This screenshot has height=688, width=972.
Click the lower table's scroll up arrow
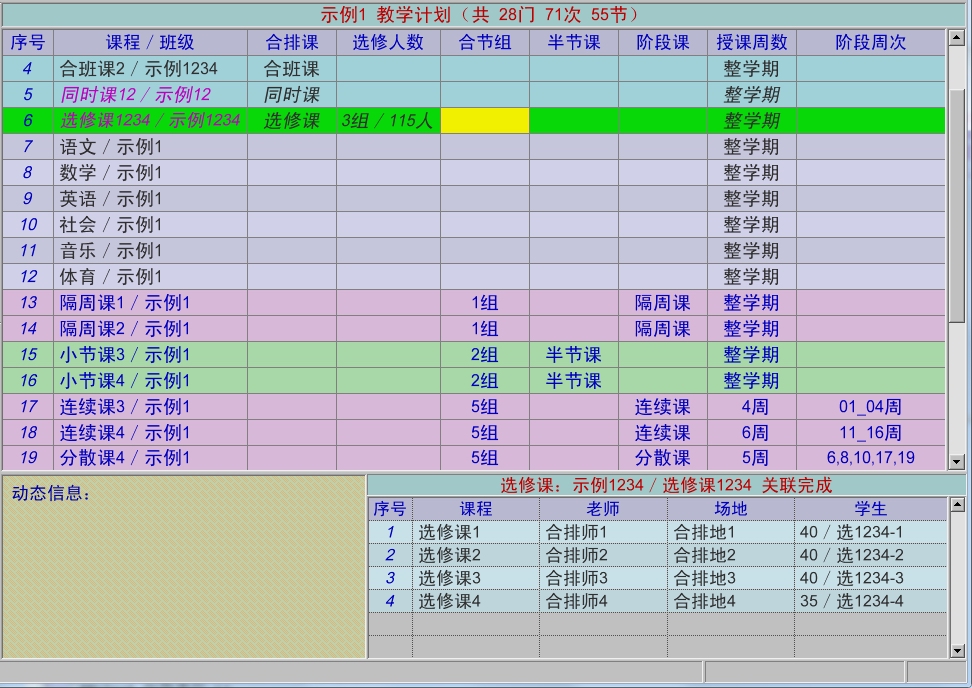[x=957, y=505]
